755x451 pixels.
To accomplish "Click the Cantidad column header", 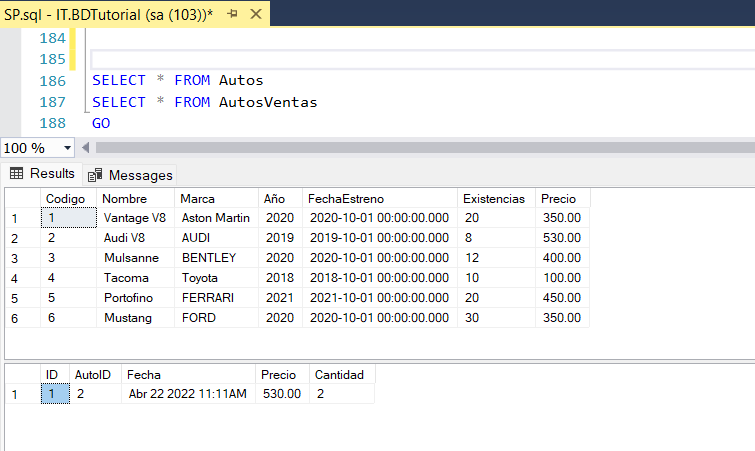I will [x=342, y=374].
